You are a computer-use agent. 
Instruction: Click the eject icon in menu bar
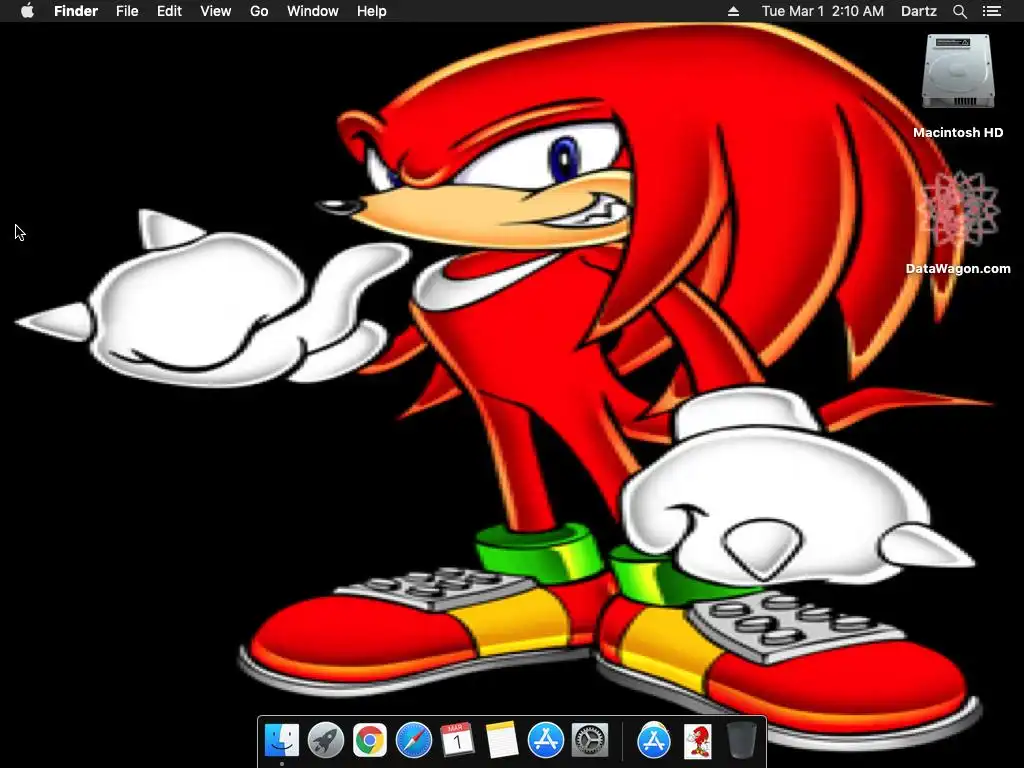pos(733,11)
